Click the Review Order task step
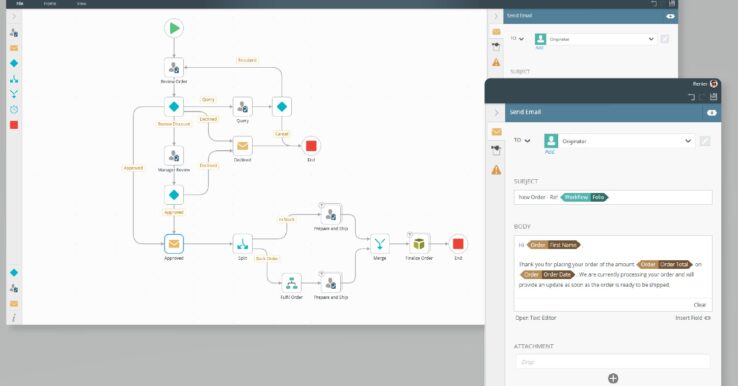The height and width of the screenshot is (386, 738). [x=174, y=68]
